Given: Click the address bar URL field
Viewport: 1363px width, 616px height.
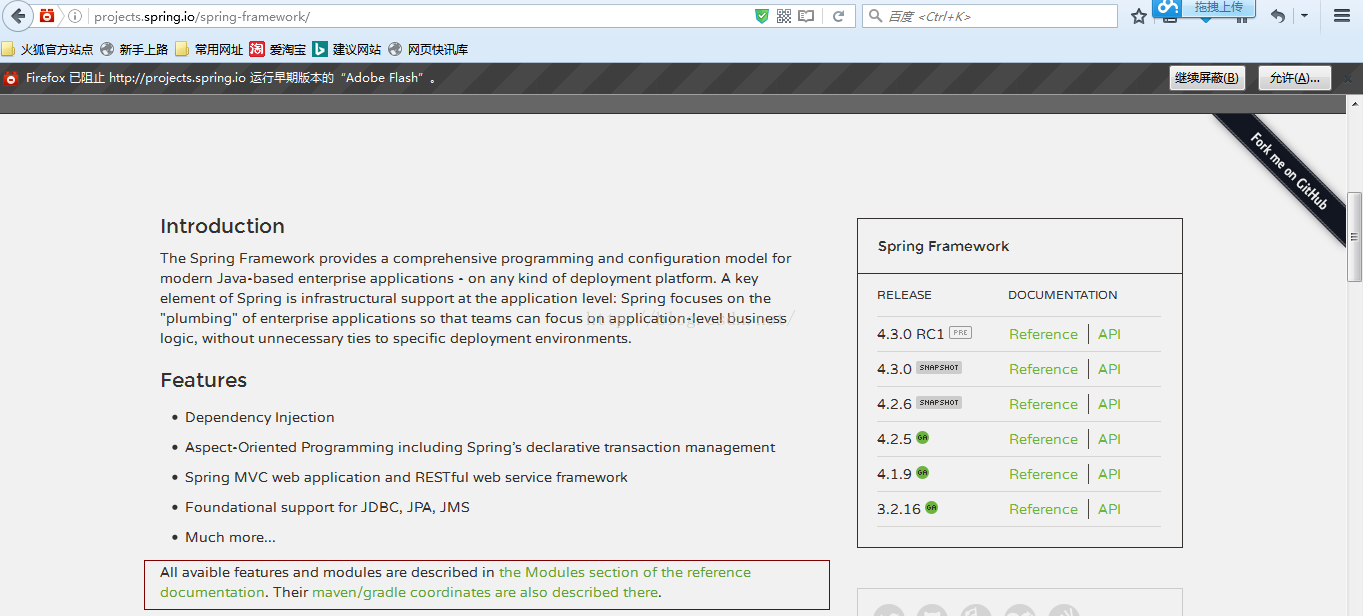Looking at the screenshot, I should (x=420, y=16).
